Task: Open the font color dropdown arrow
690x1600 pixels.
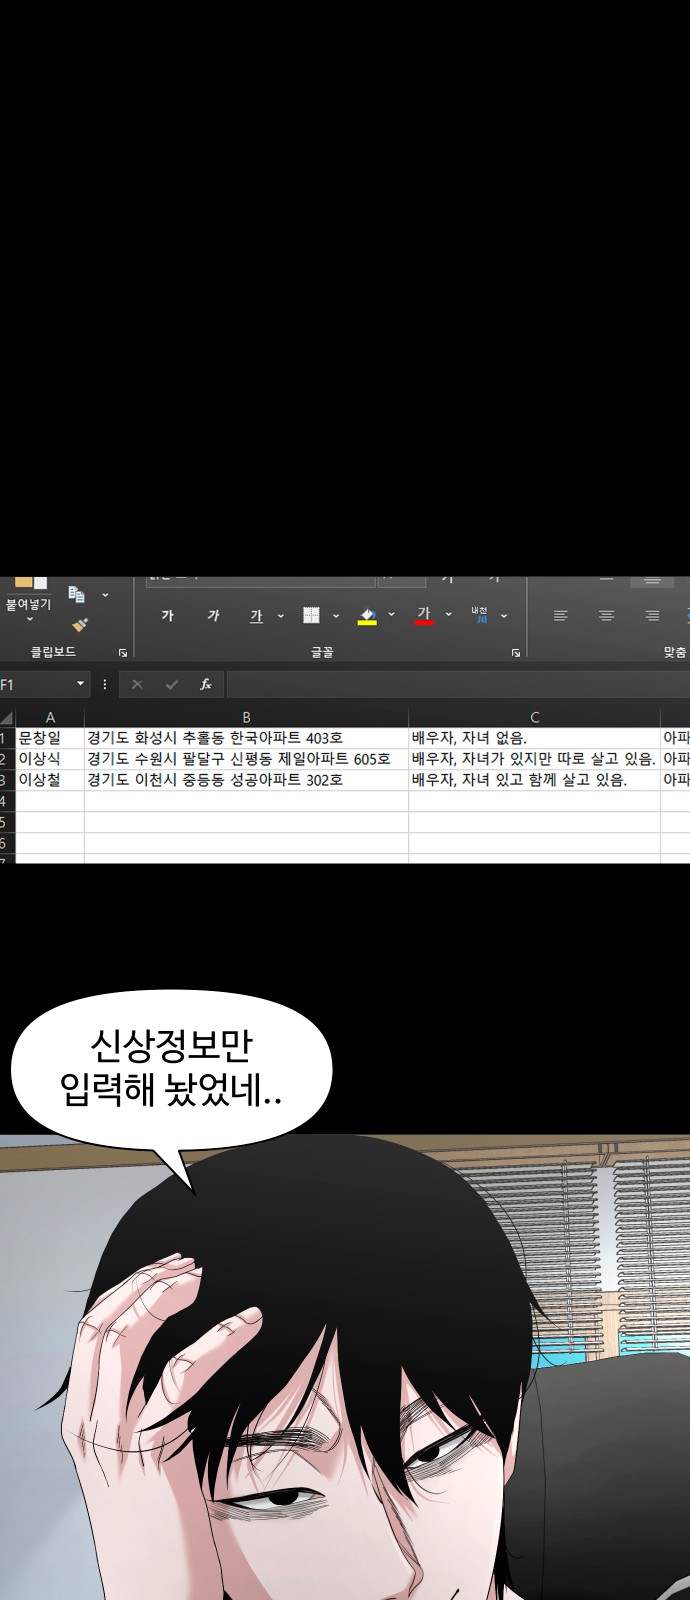Action: (449, 615)
